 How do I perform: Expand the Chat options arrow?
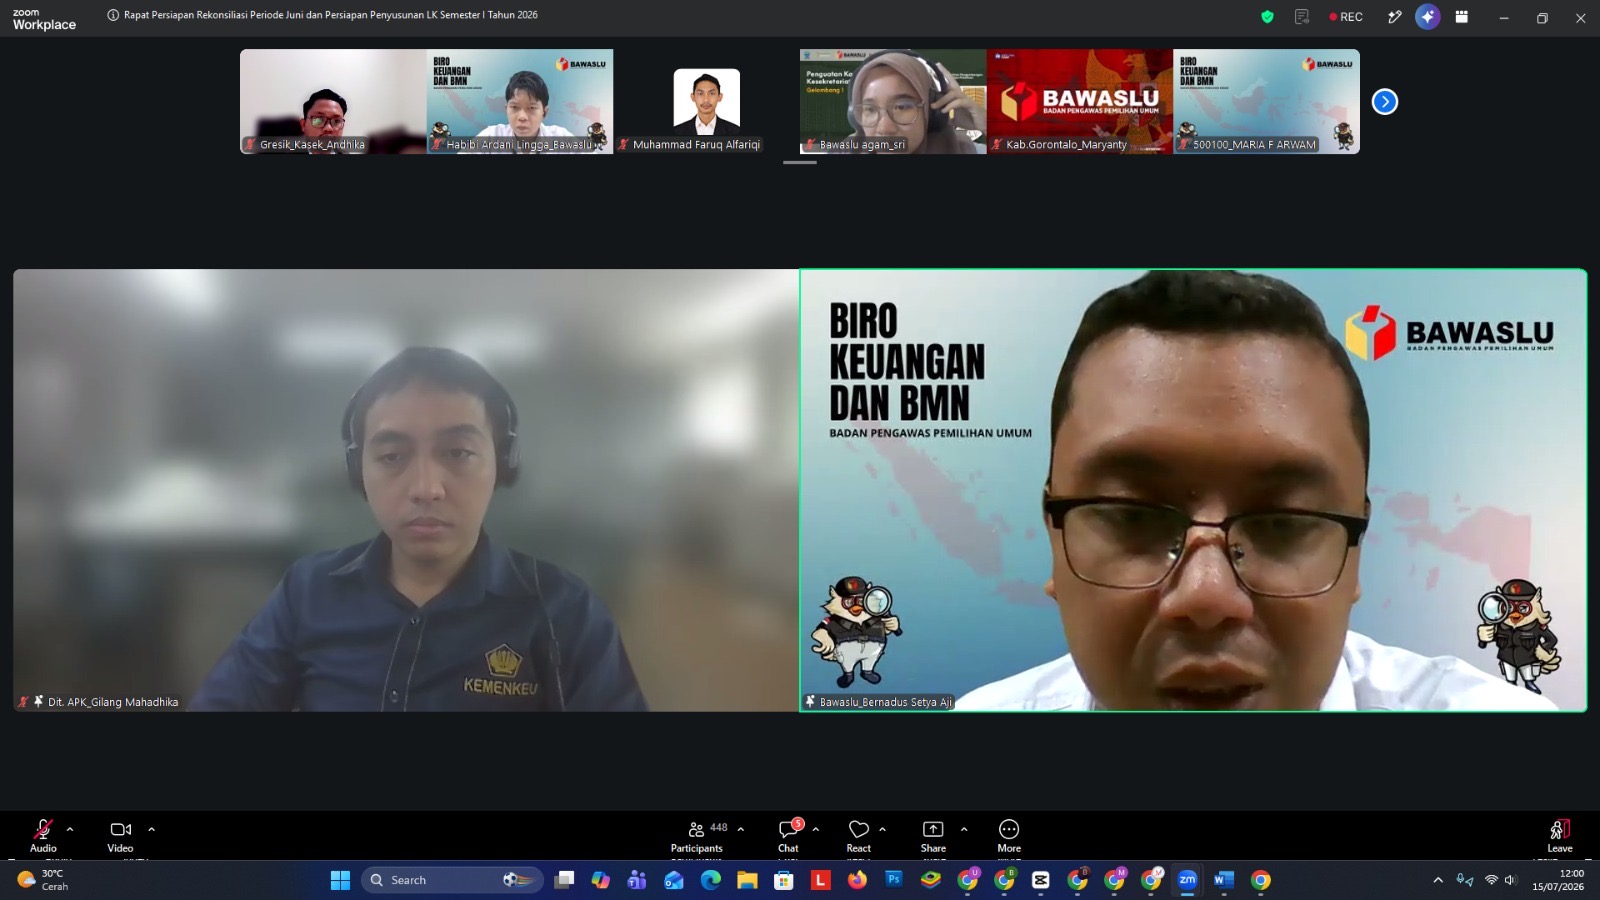[x=816, y=829]
